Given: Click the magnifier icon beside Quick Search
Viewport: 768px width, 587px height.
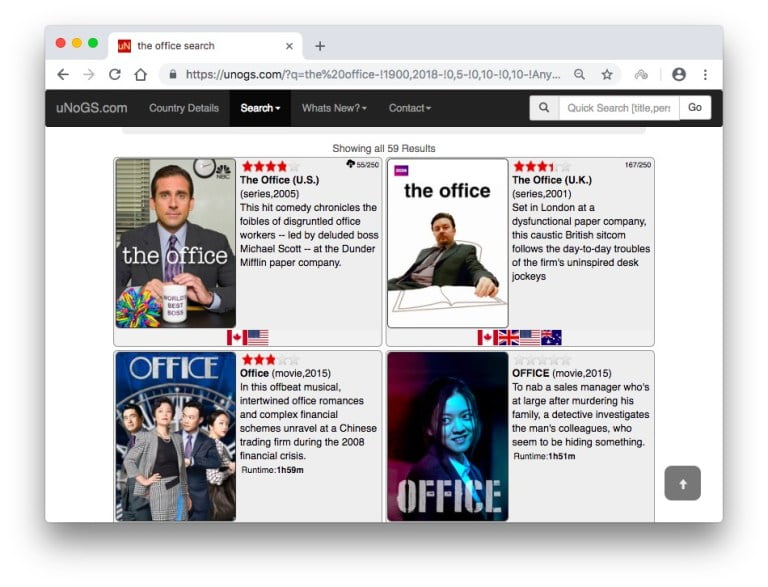Looking at the screenshot, I should pyautogui.click(x=544, y=108).
